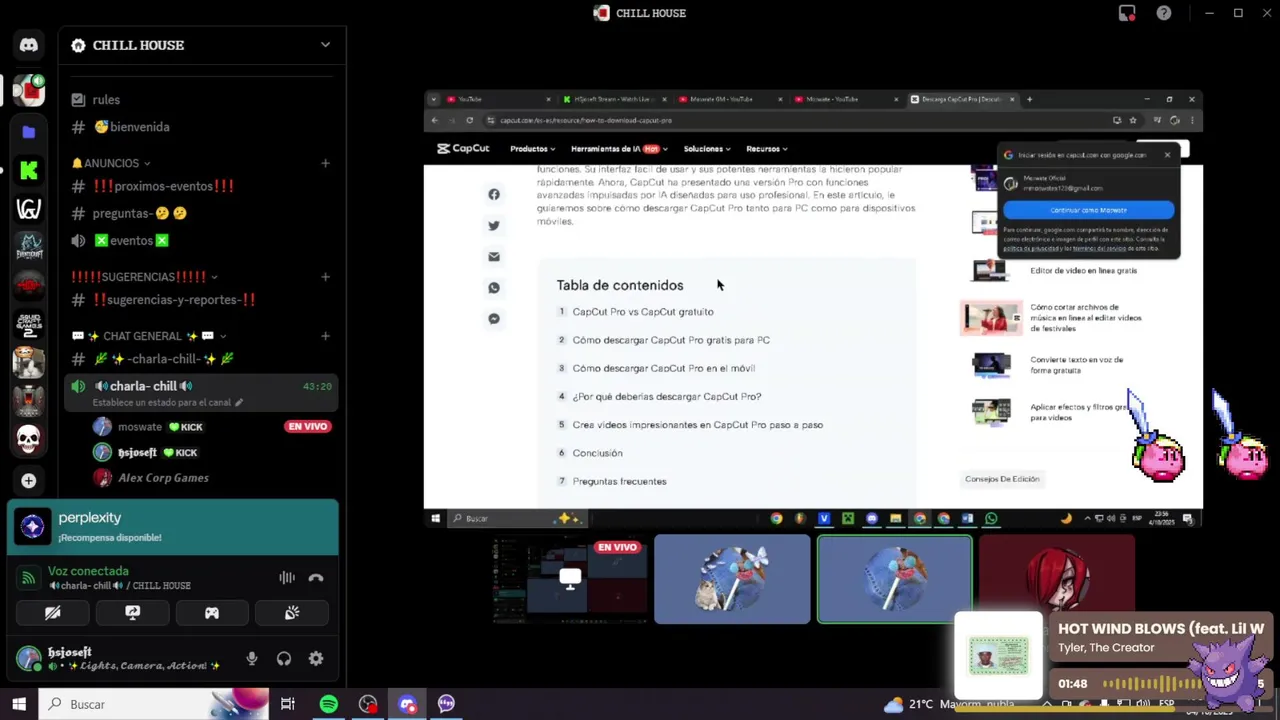Image resolution: width=1280 pixels, height=720 pixels.
Task: Click the pencil to set channel status
Action: [238, 402]
